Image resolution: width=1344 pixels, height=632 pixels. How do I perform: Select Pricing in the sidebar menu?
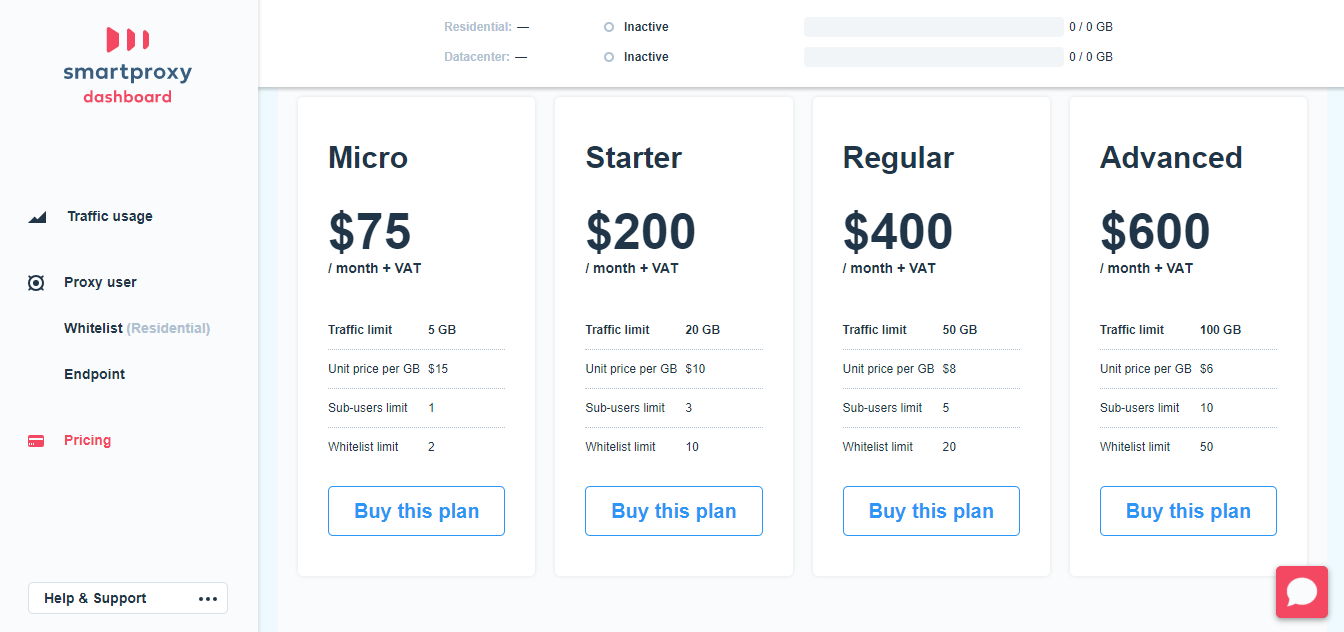87,440
